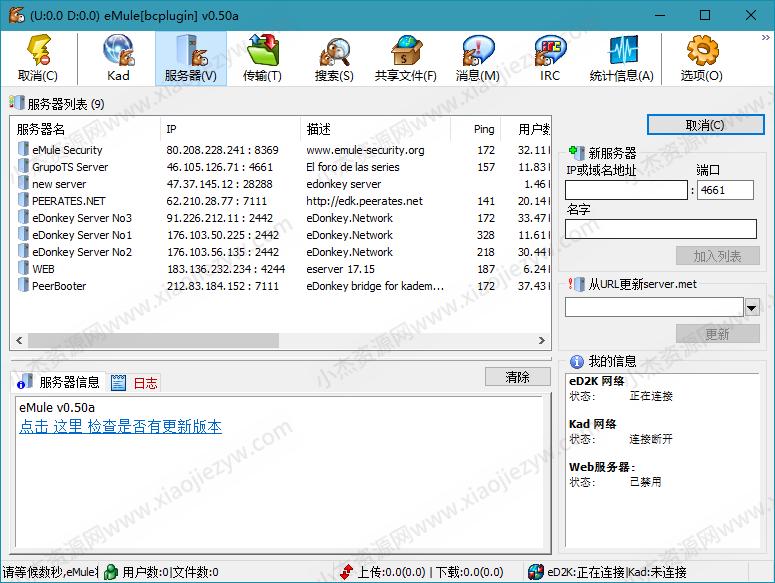Click the eD2K connection globe icon
This screenshot has width=775, height=583.
pos(536,572)
